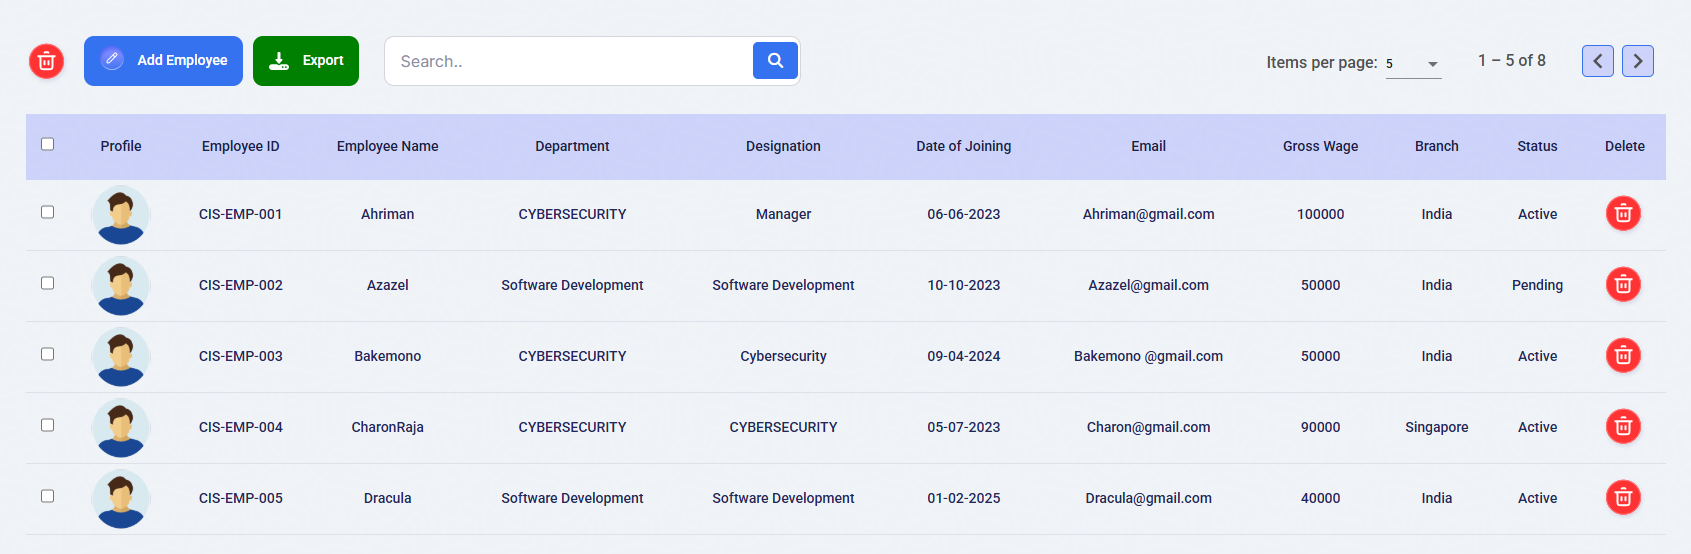
Task: Add a new employee
Action: [163, 61]
